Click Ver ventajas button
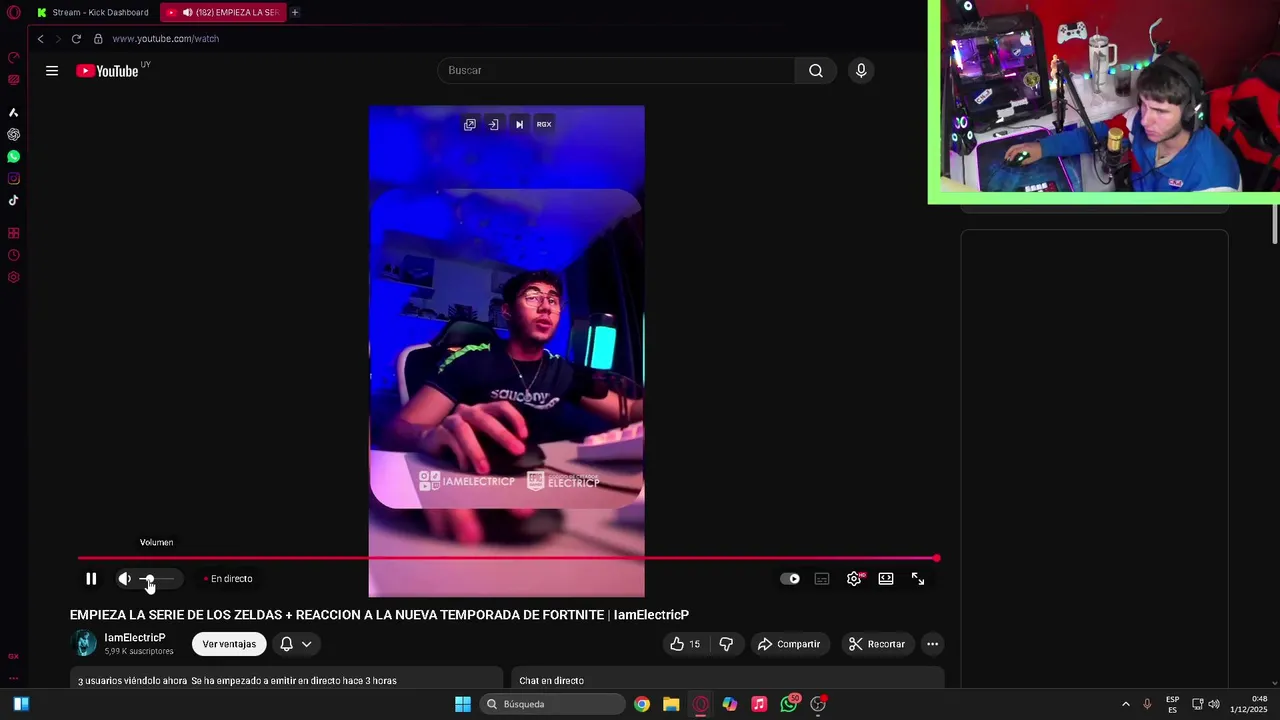 [229, 645]
